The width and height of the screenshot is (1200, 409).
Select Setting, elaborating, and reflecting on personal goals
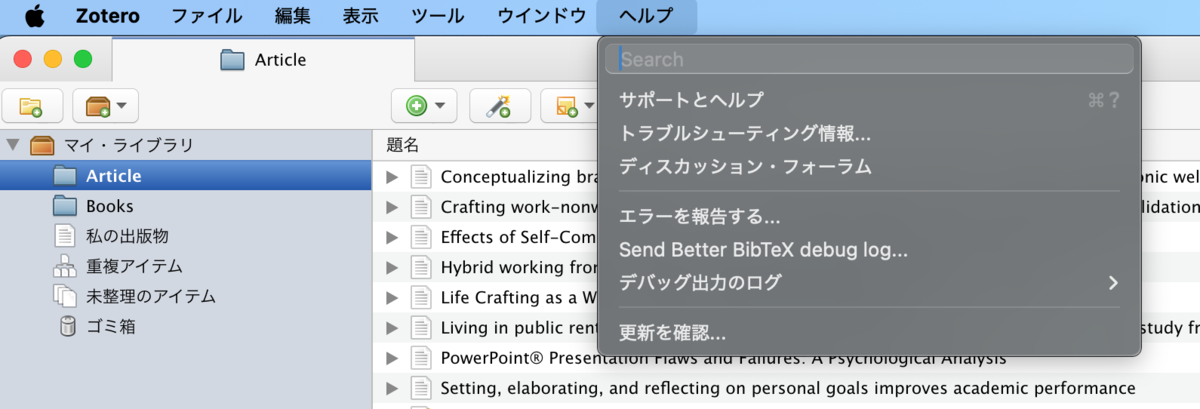pyautogui.click(x=788, y=387)
